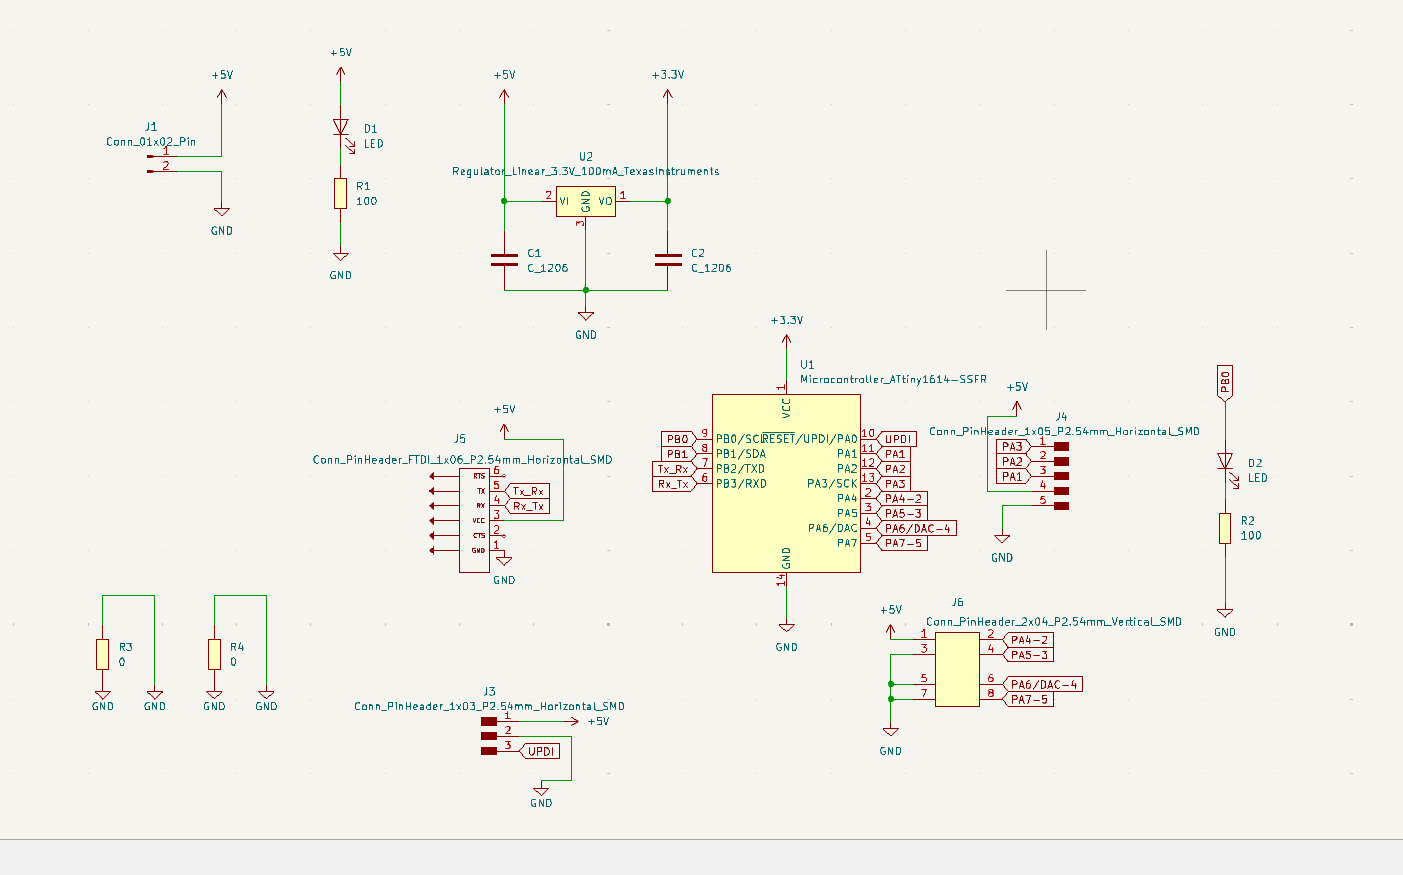
Task: Select pin 1 of connector J1
Action: [x=164, y=156]
